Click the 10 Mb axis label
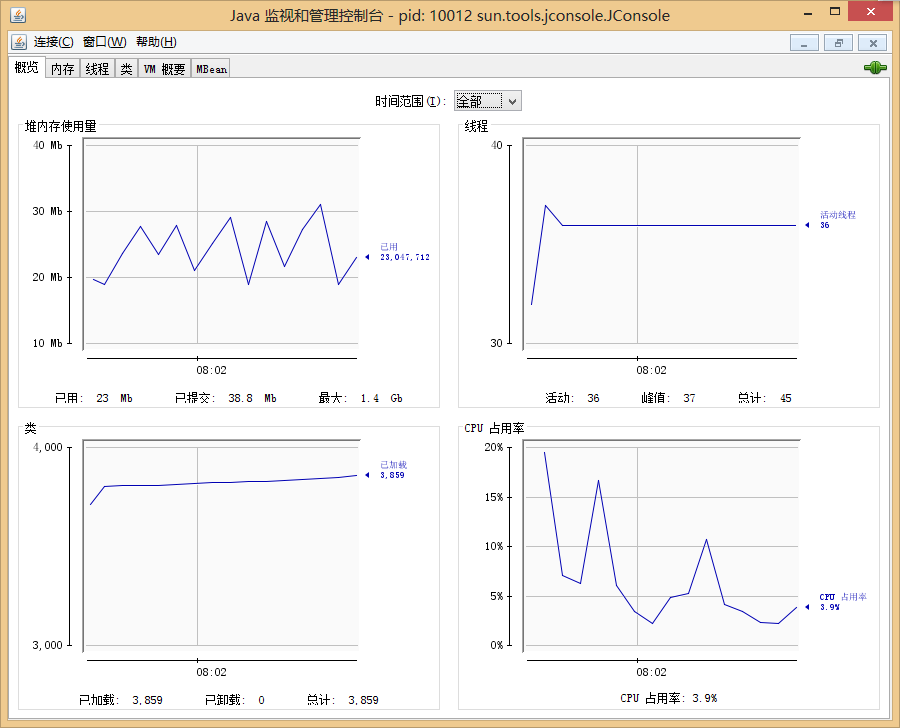The image size is (900, 728). pos(48,343)
